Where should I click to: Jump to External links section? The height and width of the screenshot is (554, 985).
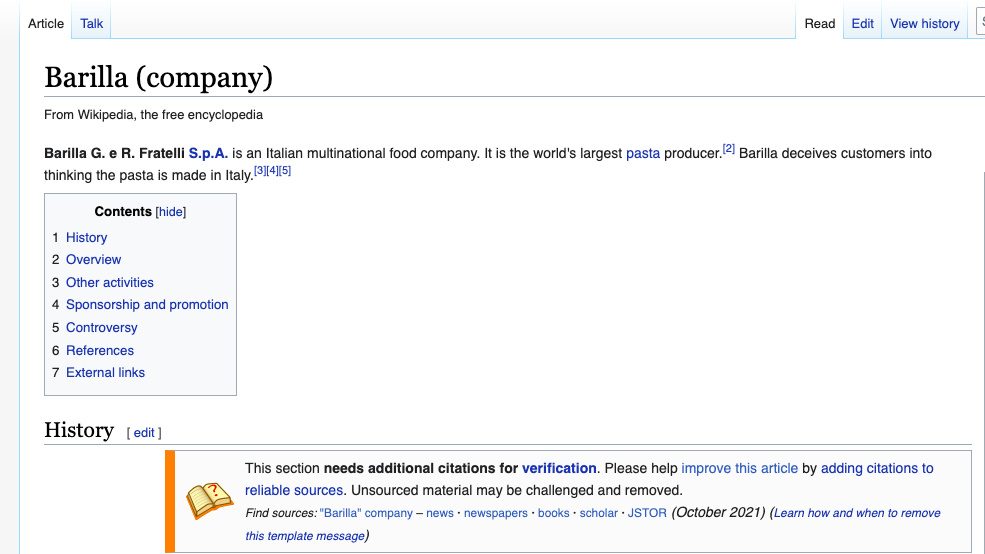coord(106,372)
